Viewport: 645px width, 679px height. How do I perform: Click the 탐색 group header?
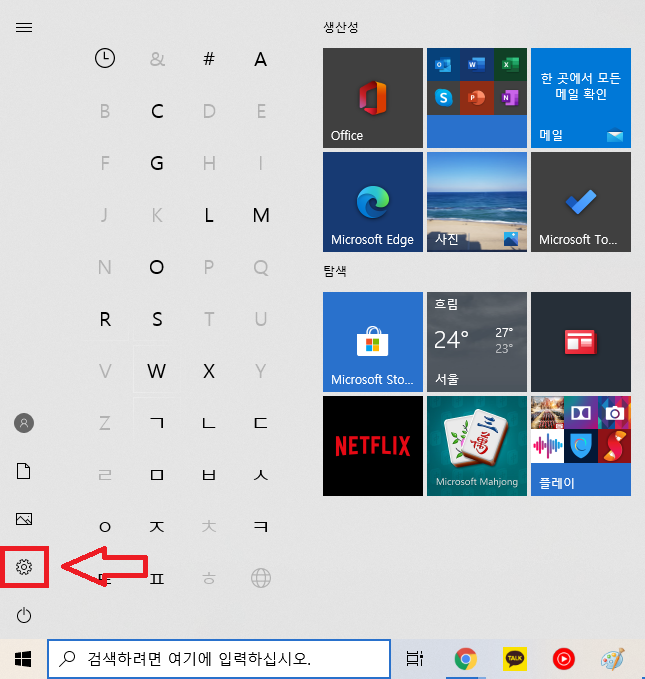[x=335, y=271]
